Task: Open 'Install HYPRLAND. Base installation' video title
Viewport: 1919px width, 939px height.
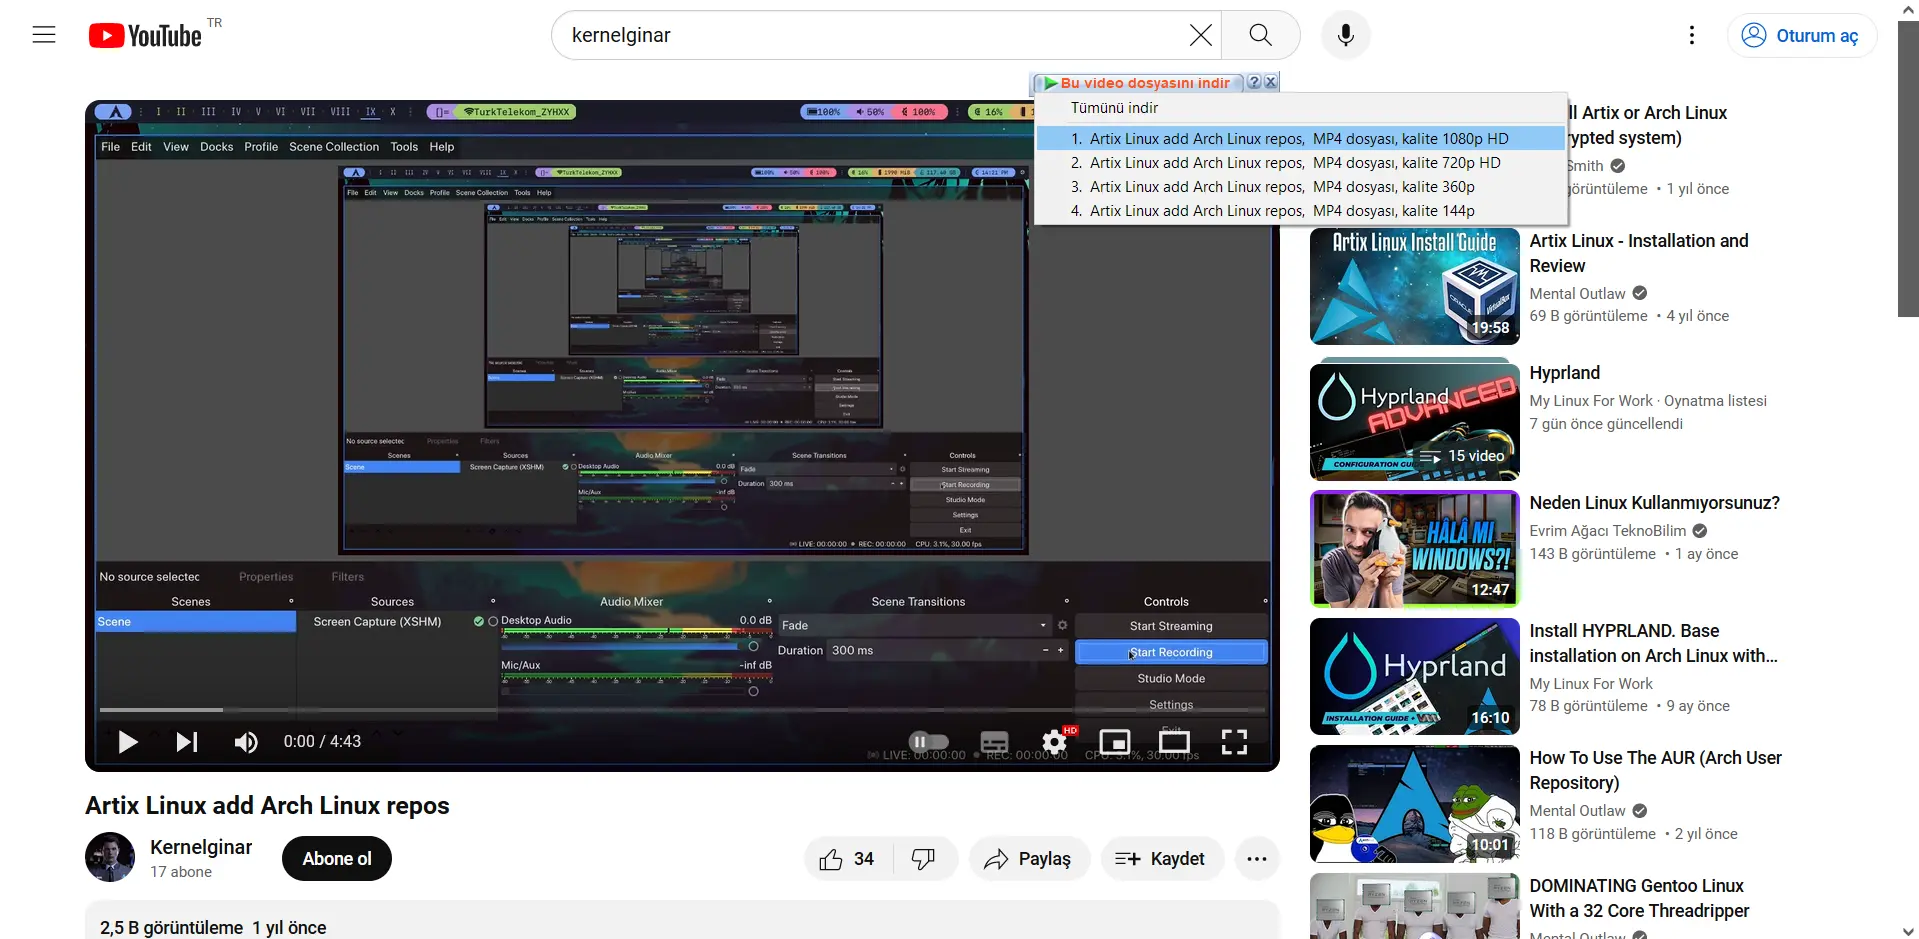Action: [1653, 643]
